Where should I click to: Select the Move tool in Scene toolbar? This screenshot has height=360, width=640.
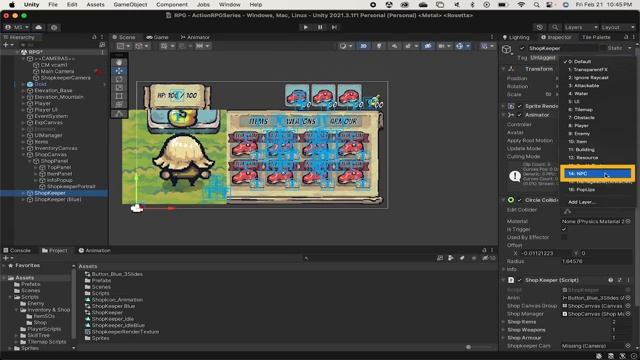[x=119, y=71]
